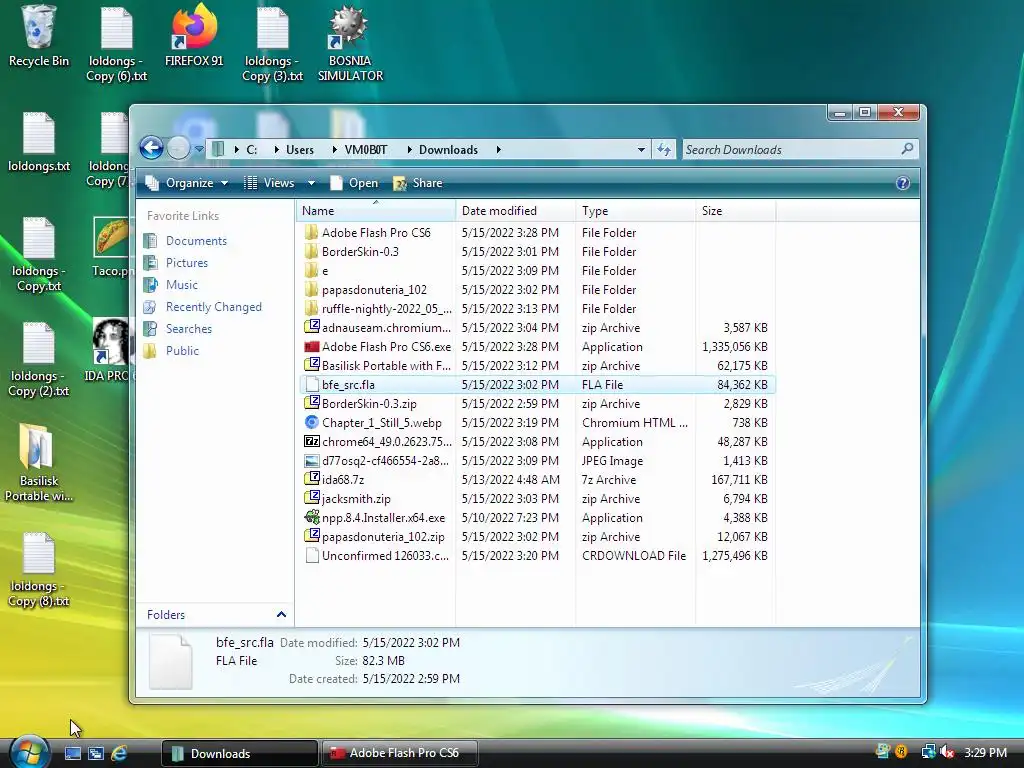This screenshot has width=1024, height=768.
Task: Click Open in the toolbar
Action: tap(355, 183)
